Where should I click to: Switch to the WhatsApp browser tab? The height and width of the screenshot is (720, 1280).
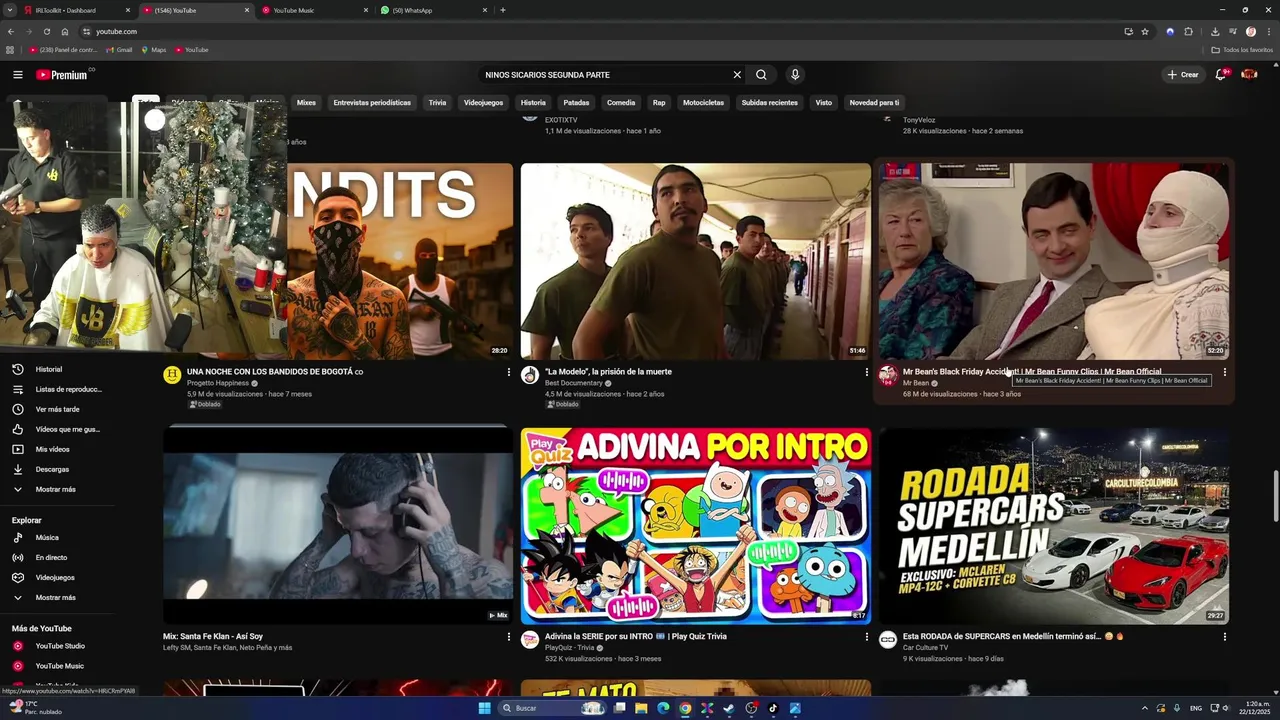[x=435, y=10]
